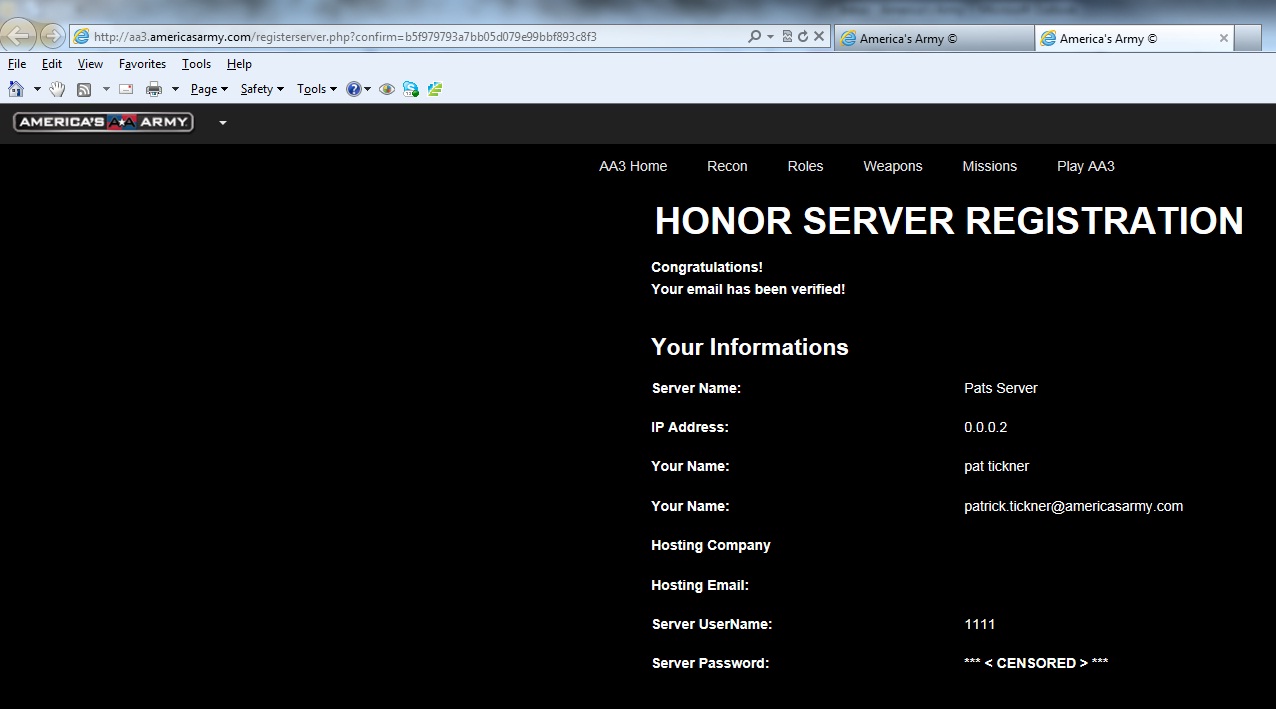Click the HONOR SERVER REGISTRATION heading
Image resolution: width=1276 pixels, height=709 pixels.
(x=949, y=221)
